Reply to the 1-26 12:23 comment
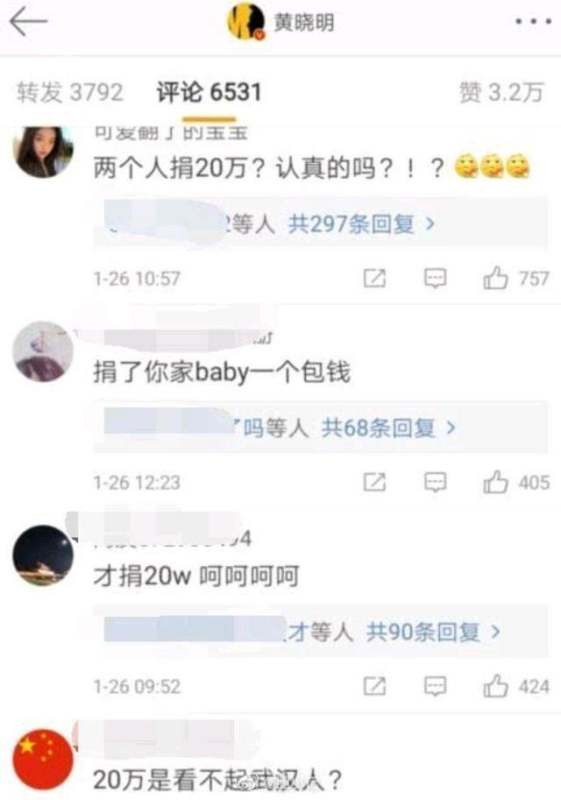561x800 pixels. pyautogui.click(x=435, y=482)
